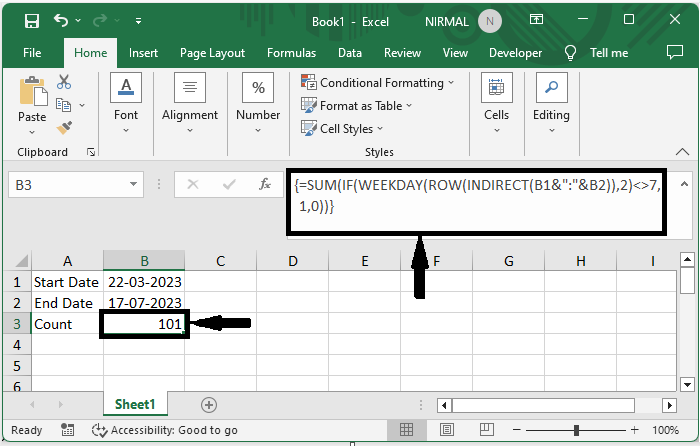This screenshot has height=446, width=700.
Task: Open the Clipboard dialog launcher
Action: click(91, 152)
